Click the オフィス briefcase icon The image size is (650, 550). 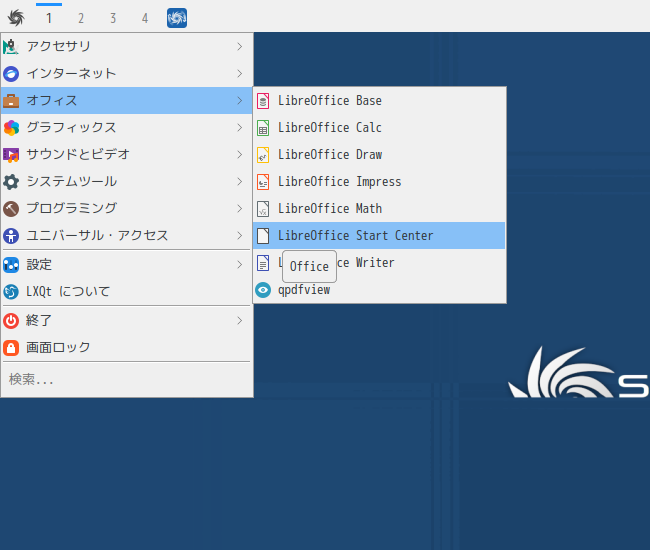click(11, 101)
